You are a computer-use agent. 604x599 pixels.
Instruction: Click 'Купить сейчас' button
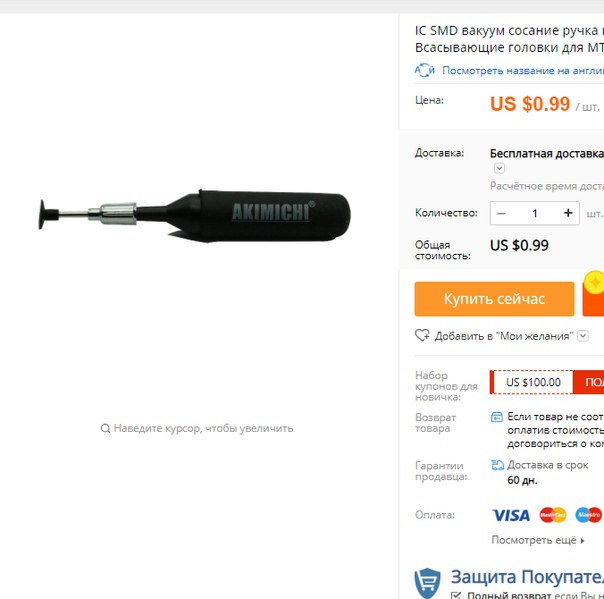pos(494,299)
